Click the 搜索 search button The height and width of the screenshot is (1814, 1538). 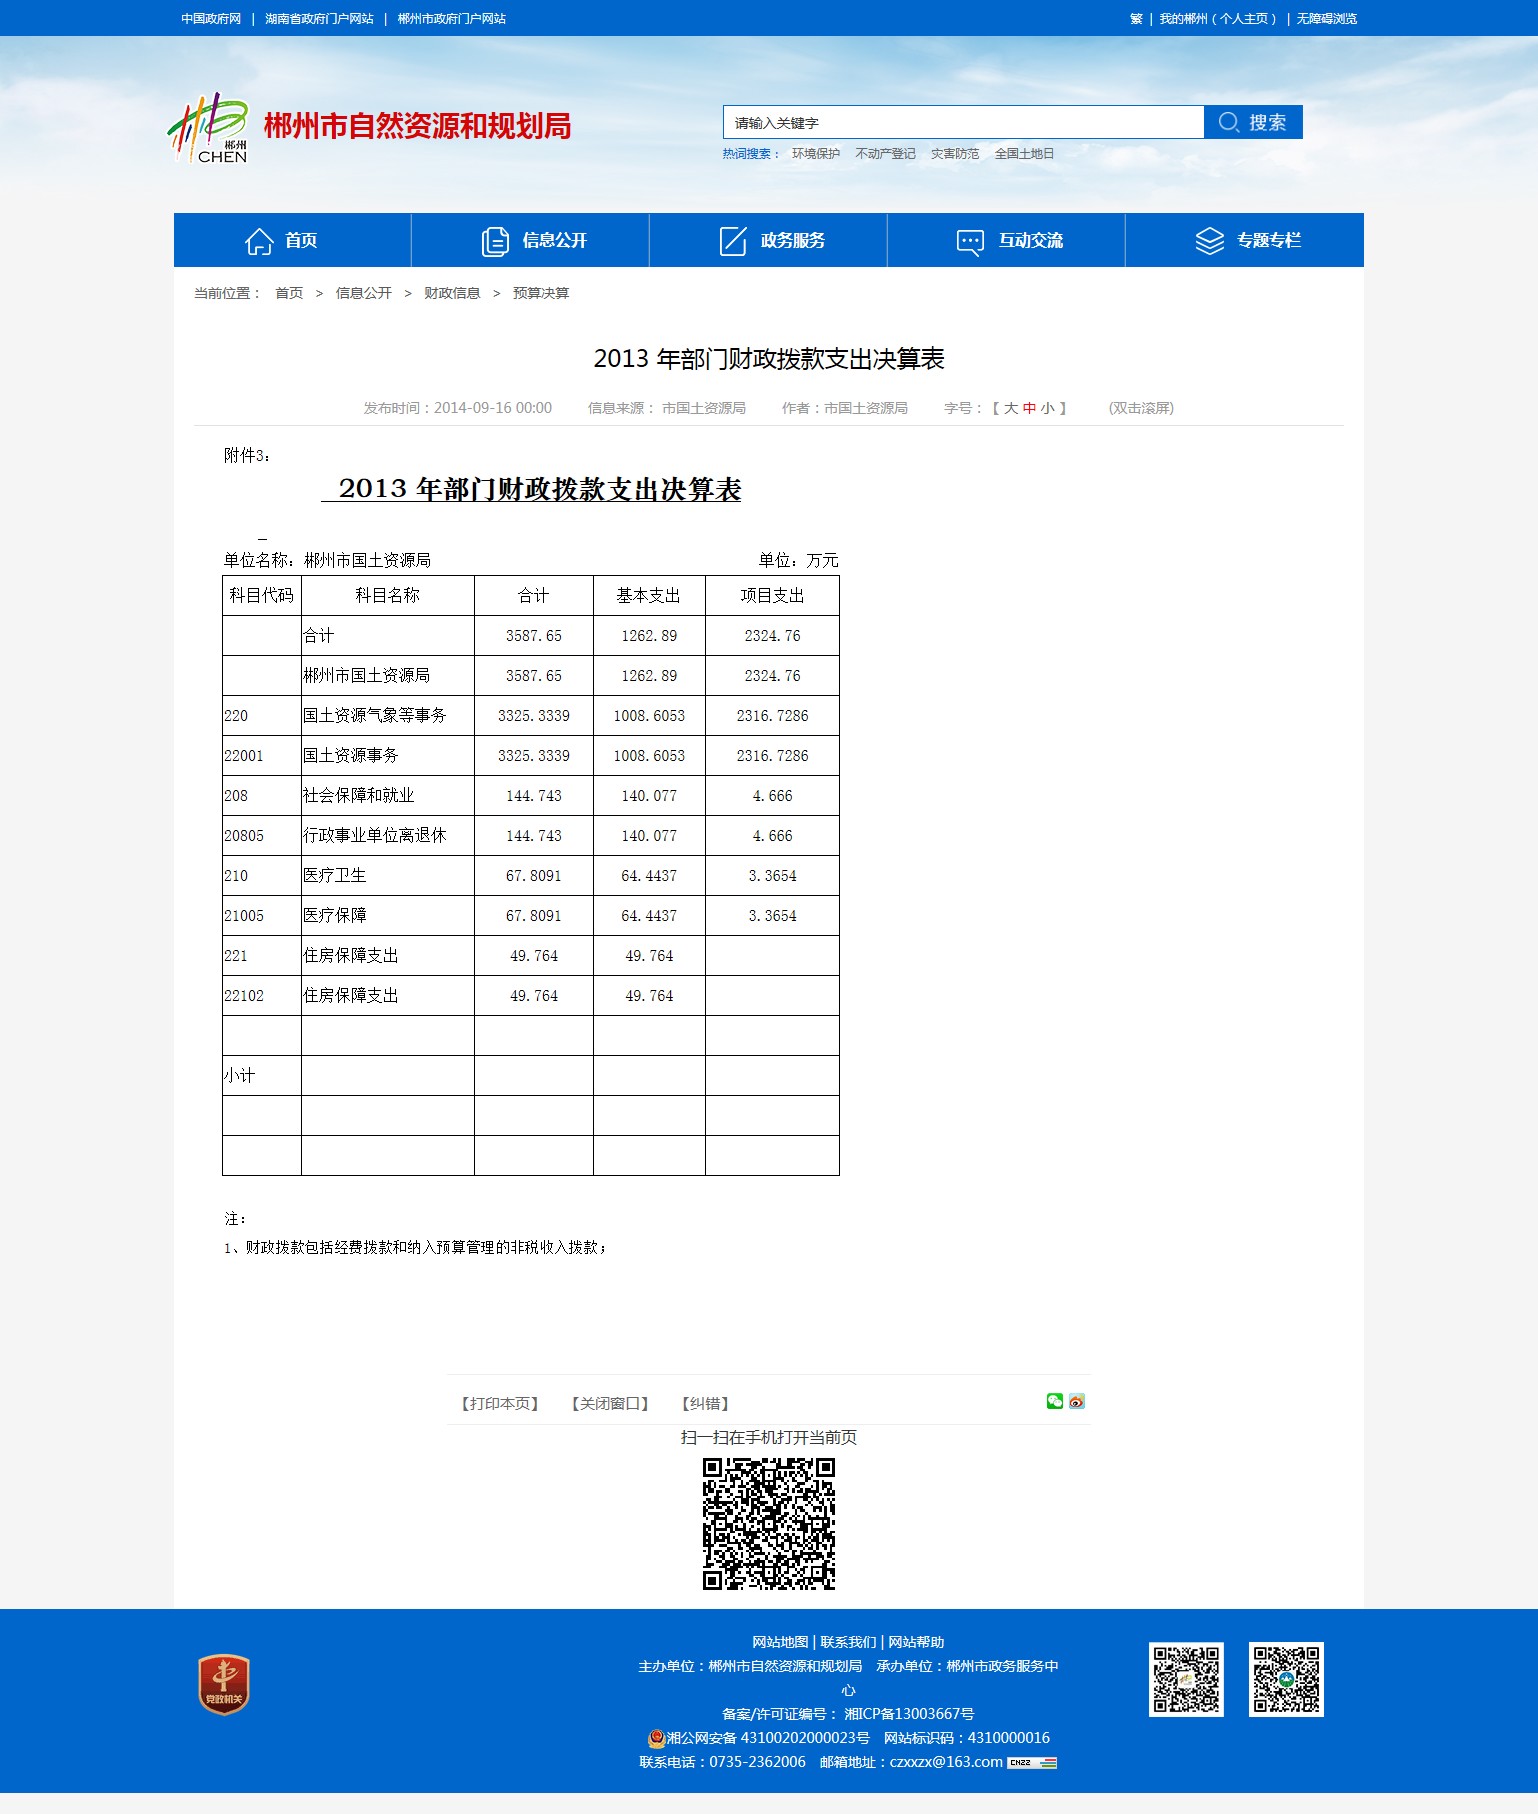coord(1253,122)
